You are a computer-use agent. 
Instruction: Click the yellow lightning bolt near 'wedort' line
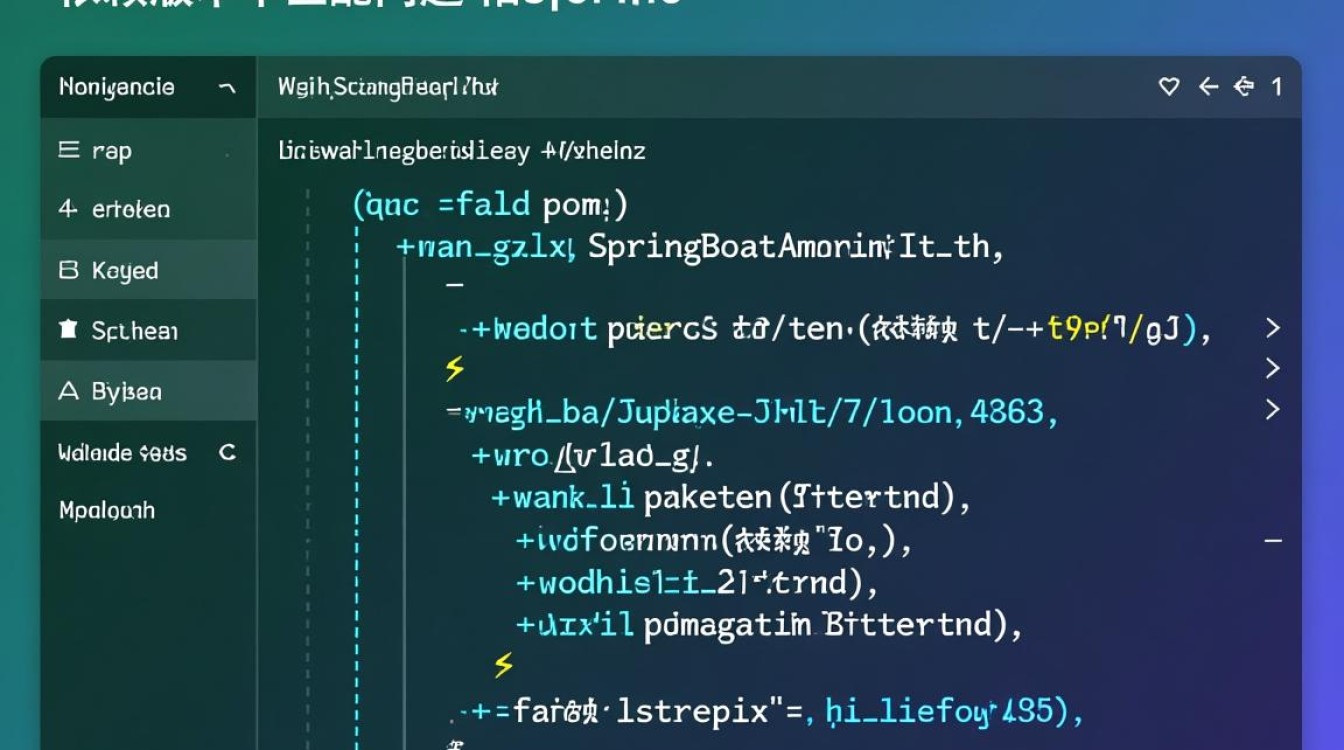point(455,369)
